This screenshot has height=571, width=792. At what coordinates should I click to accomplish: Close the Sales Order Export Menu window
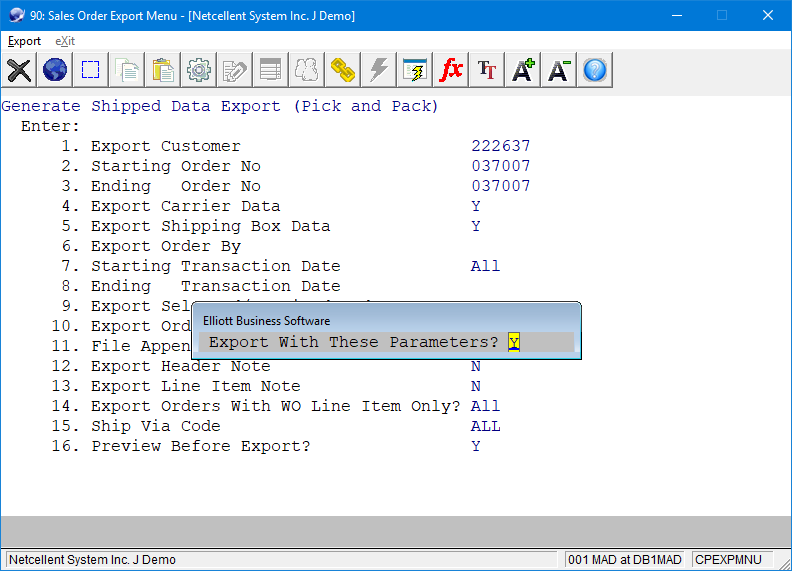(768, 15)
